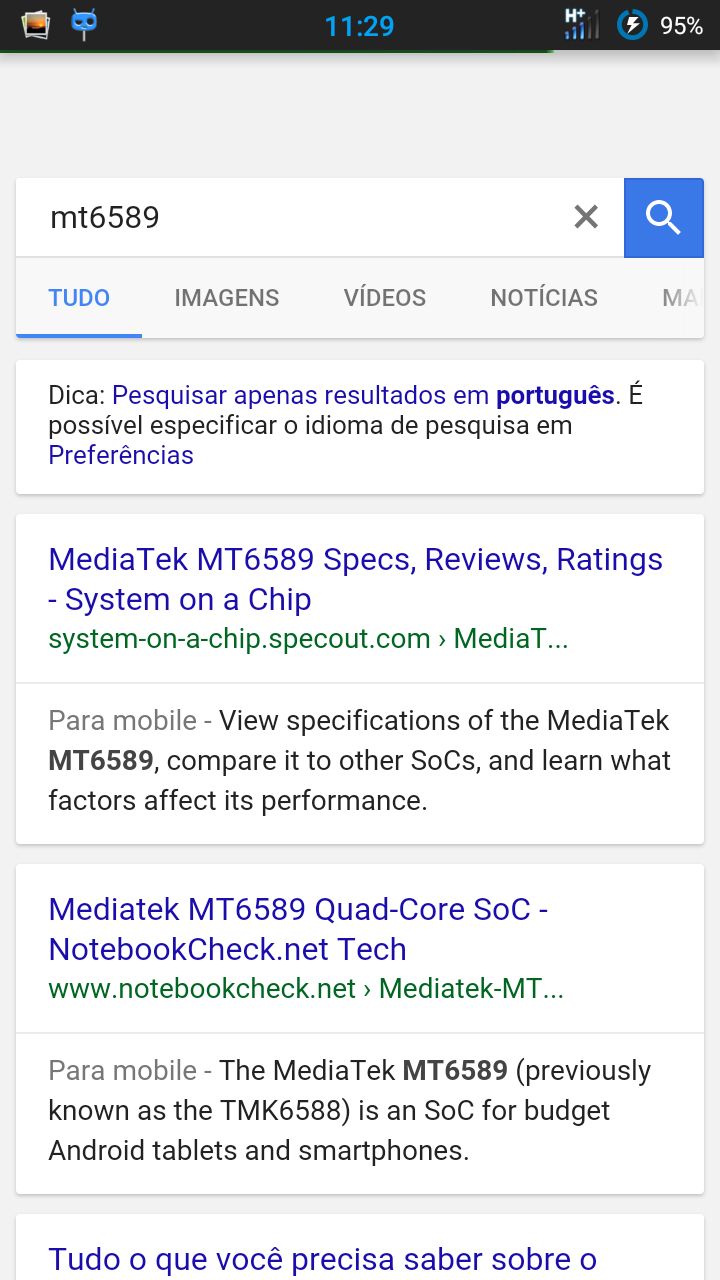Tap the CyanogenMod mascot notification icon

pyautogui.click(x=84, y=24)
